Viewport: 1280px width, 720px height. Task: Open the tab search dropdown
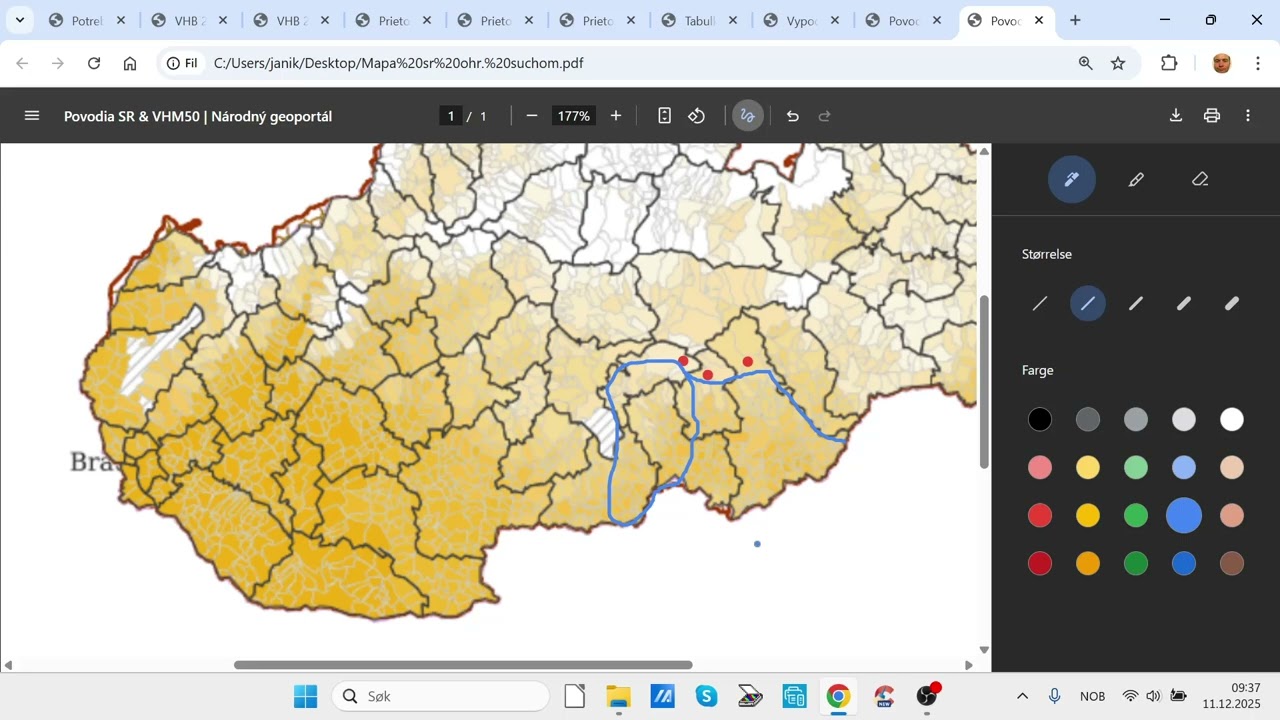point(19,20)
